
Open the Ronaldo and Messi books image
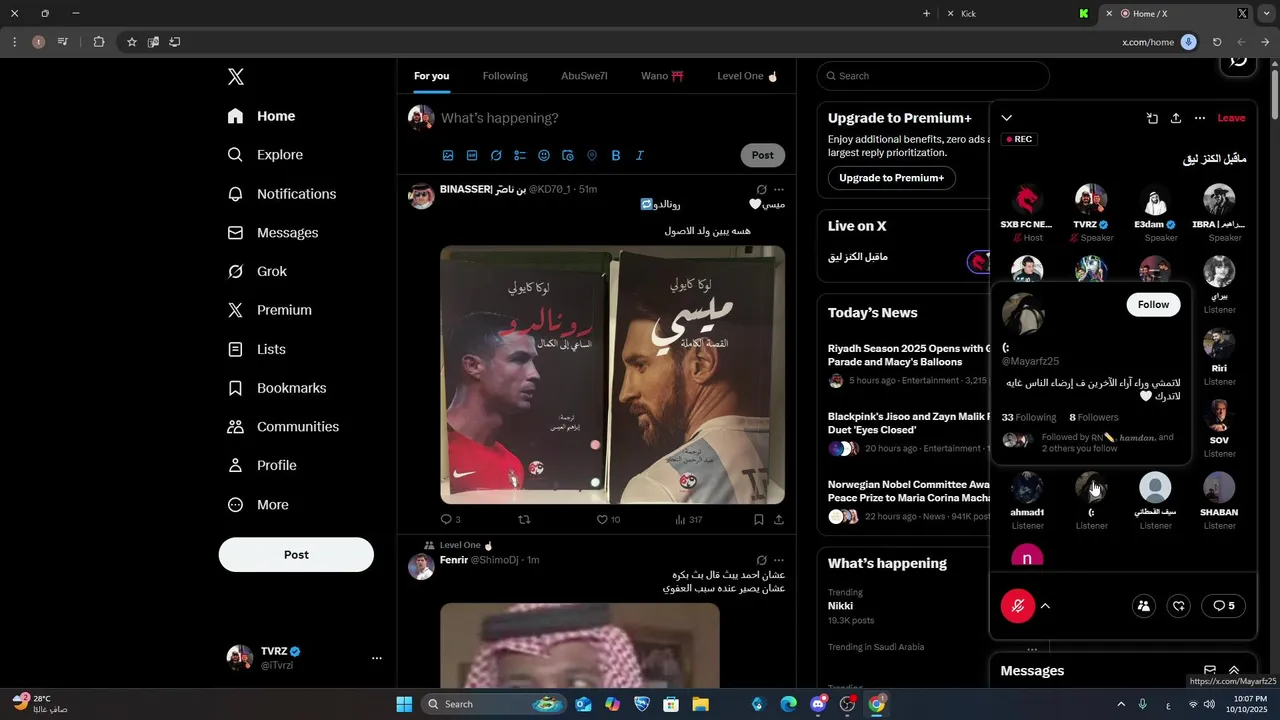[613, 375]
